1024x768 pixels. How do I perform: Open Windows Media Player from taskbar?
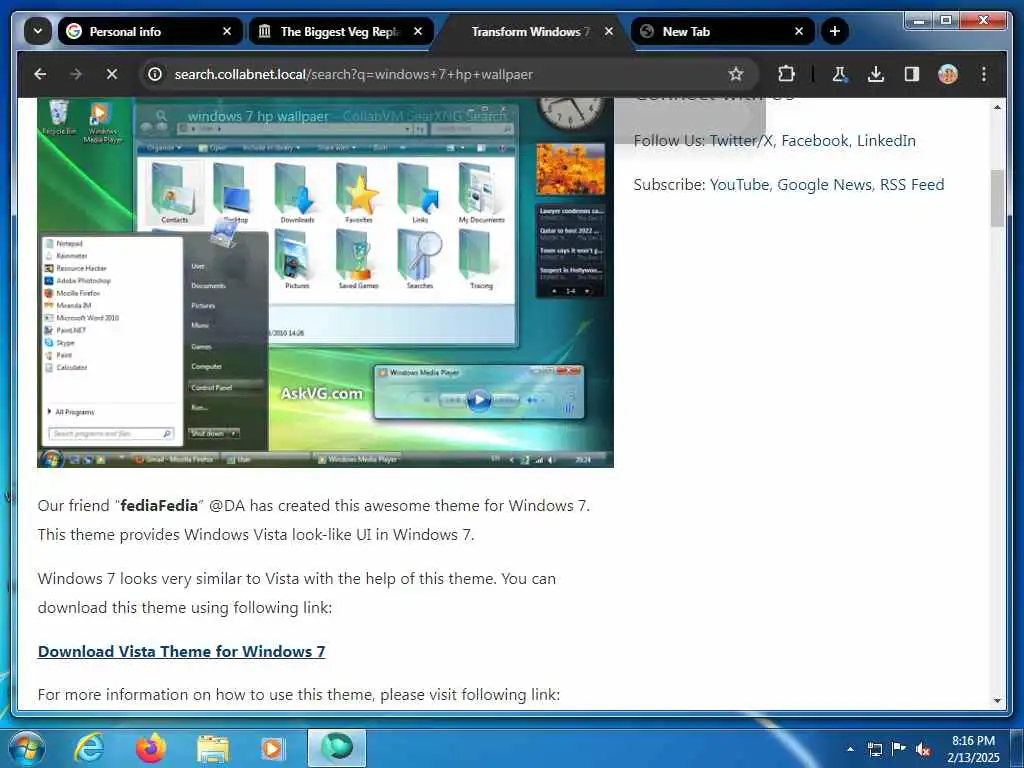click(x=272, y=748)
